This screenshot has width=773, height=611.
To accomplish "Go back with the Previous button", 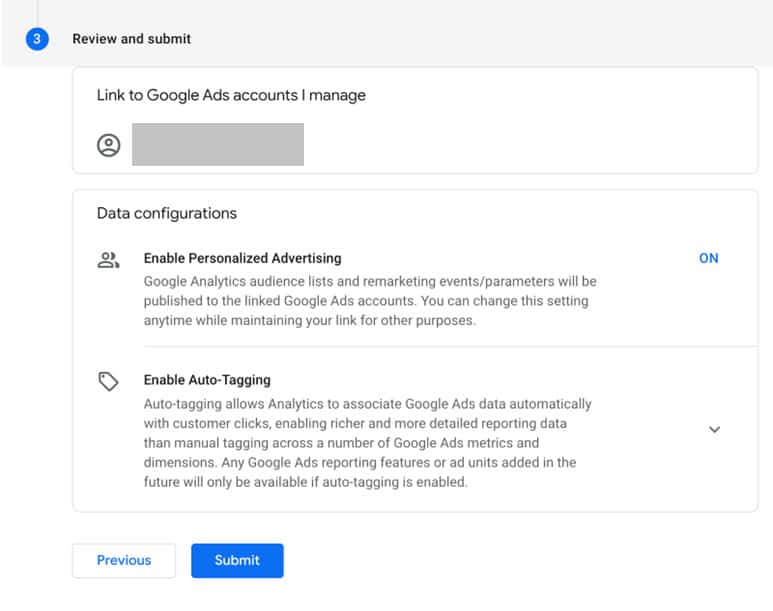I will 124,560.
